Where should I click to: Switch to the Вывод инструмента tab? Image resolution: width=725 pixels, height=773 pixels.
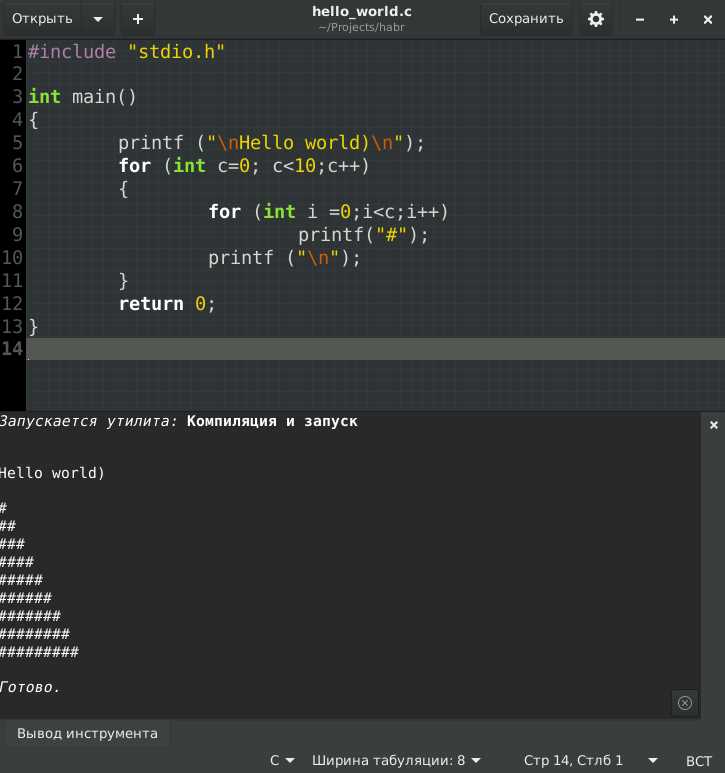[x=87, y=733]
